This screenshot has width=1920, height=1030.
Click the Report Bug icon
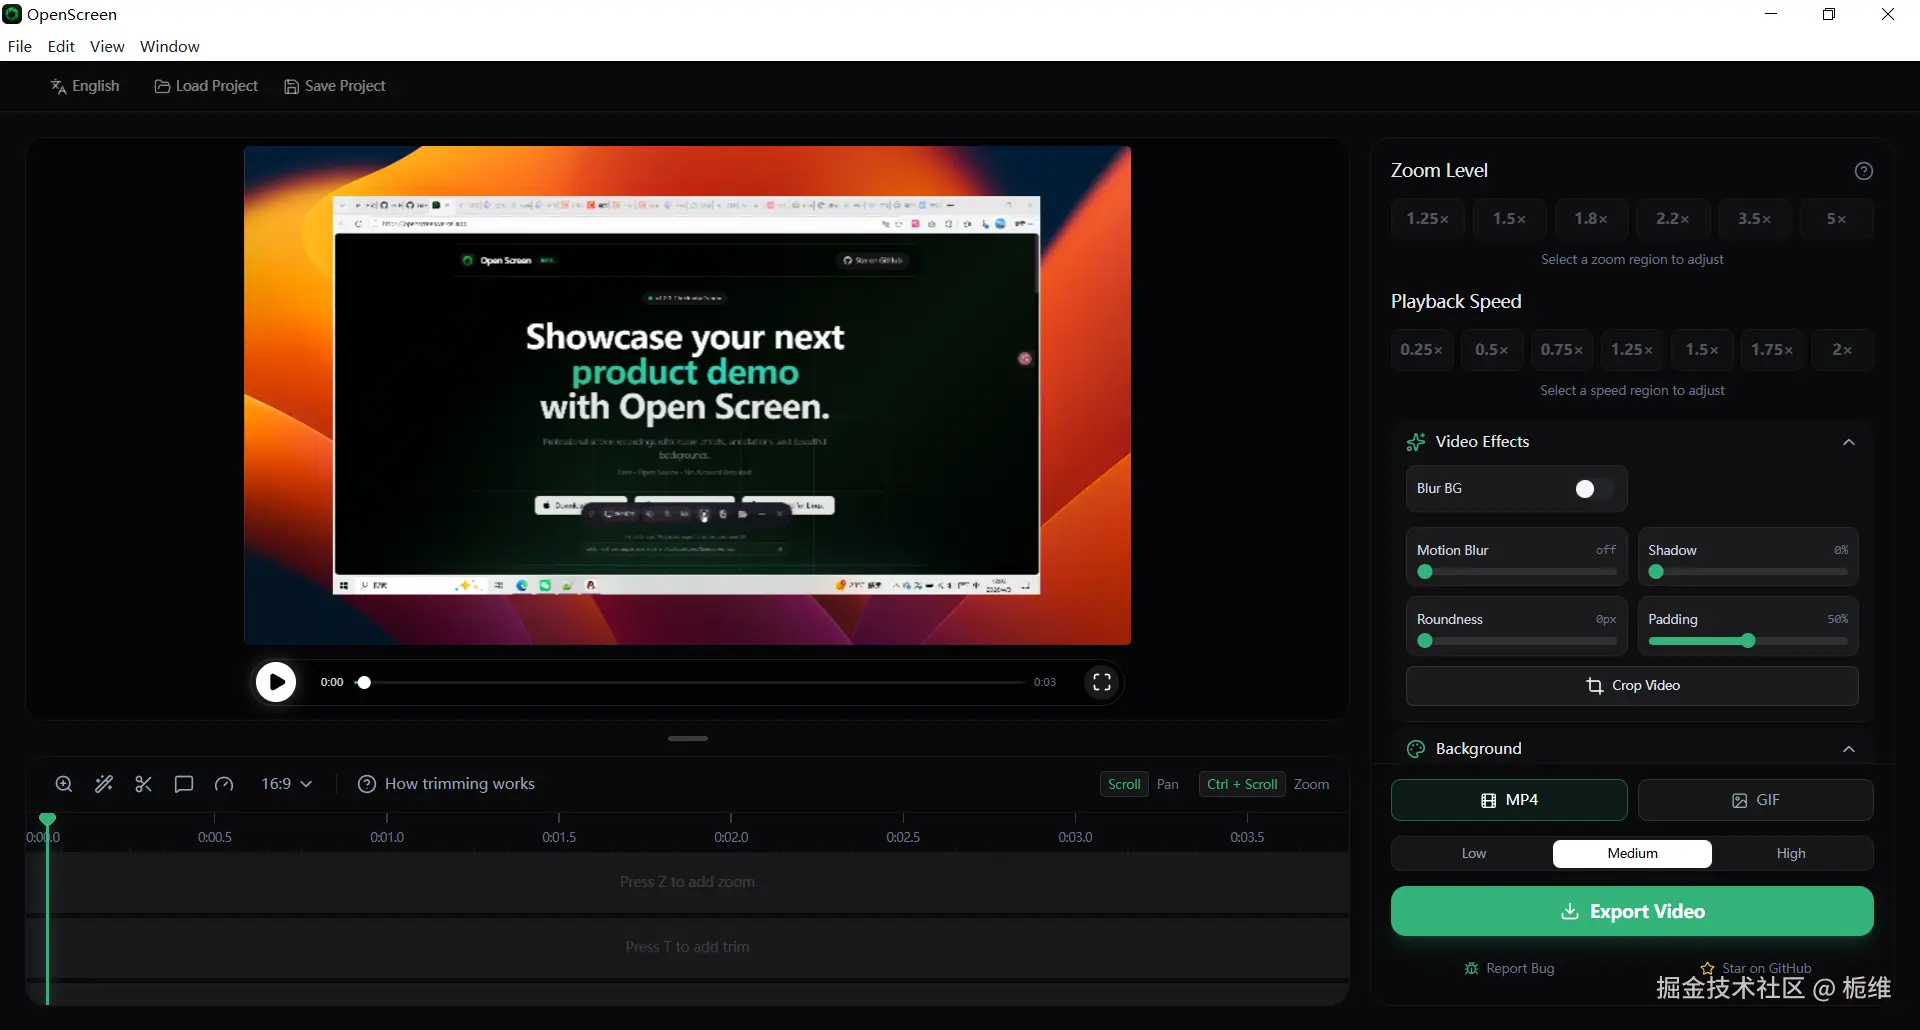pos(1471,968)
